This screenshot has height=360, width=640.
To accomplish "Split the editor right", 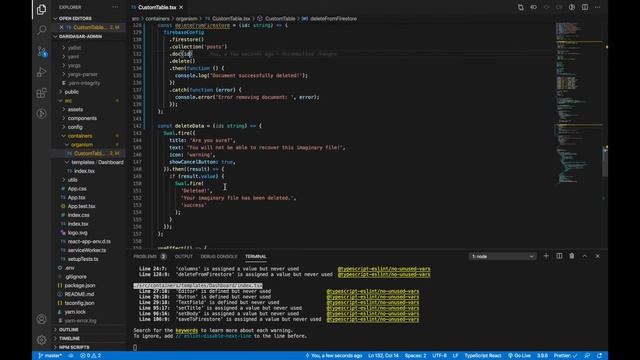I will click(x=585, y=7).
